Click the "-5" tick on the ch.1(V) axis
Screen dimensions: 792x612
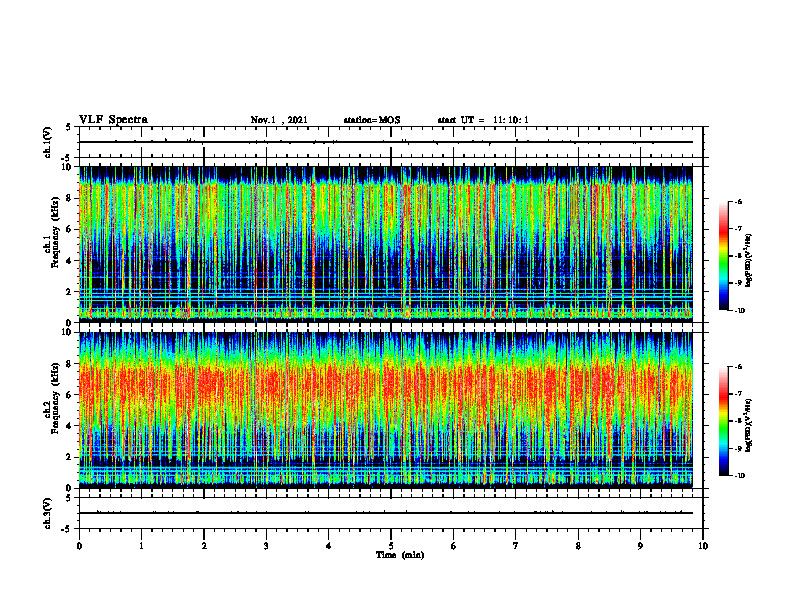coord(67,158)
